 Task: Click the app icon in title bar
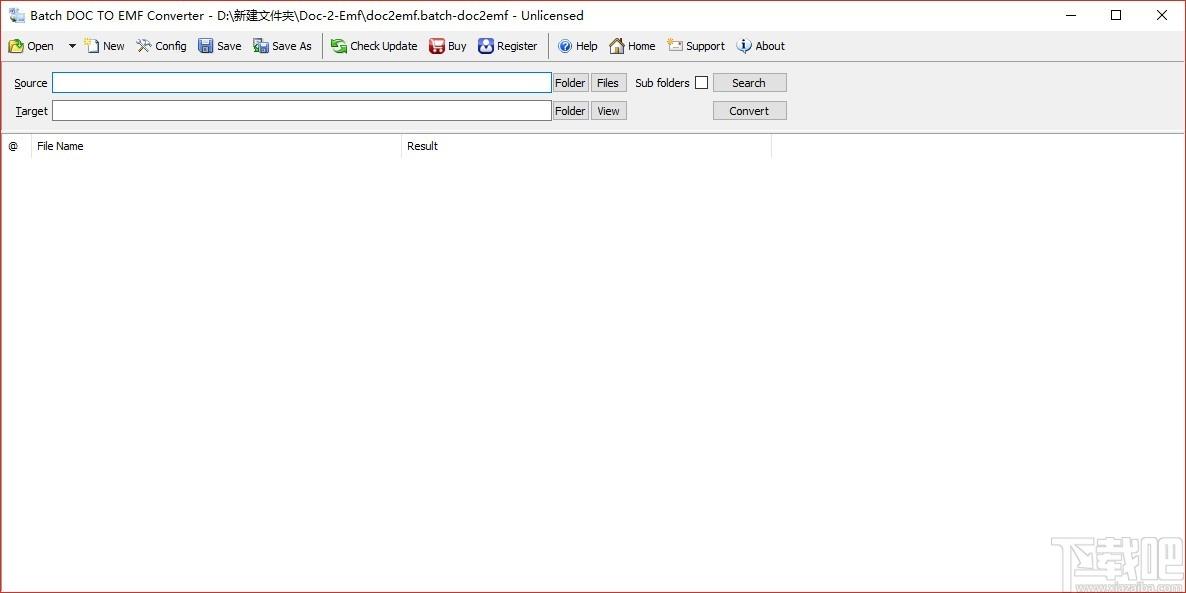coord(17,15)
